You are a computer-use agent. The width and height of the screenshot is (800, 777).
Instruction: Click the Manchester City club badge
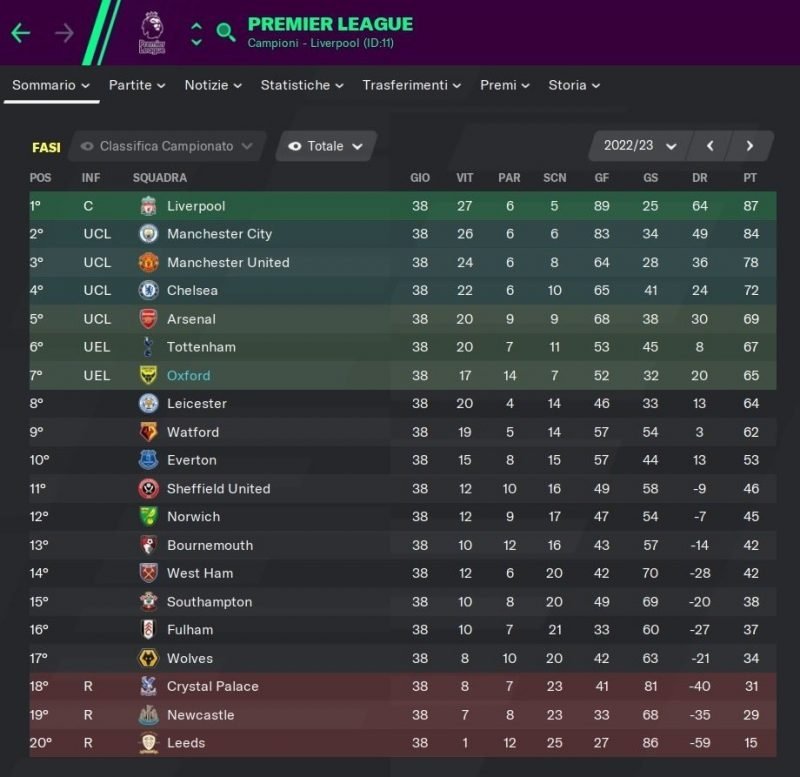coord(149,234)
